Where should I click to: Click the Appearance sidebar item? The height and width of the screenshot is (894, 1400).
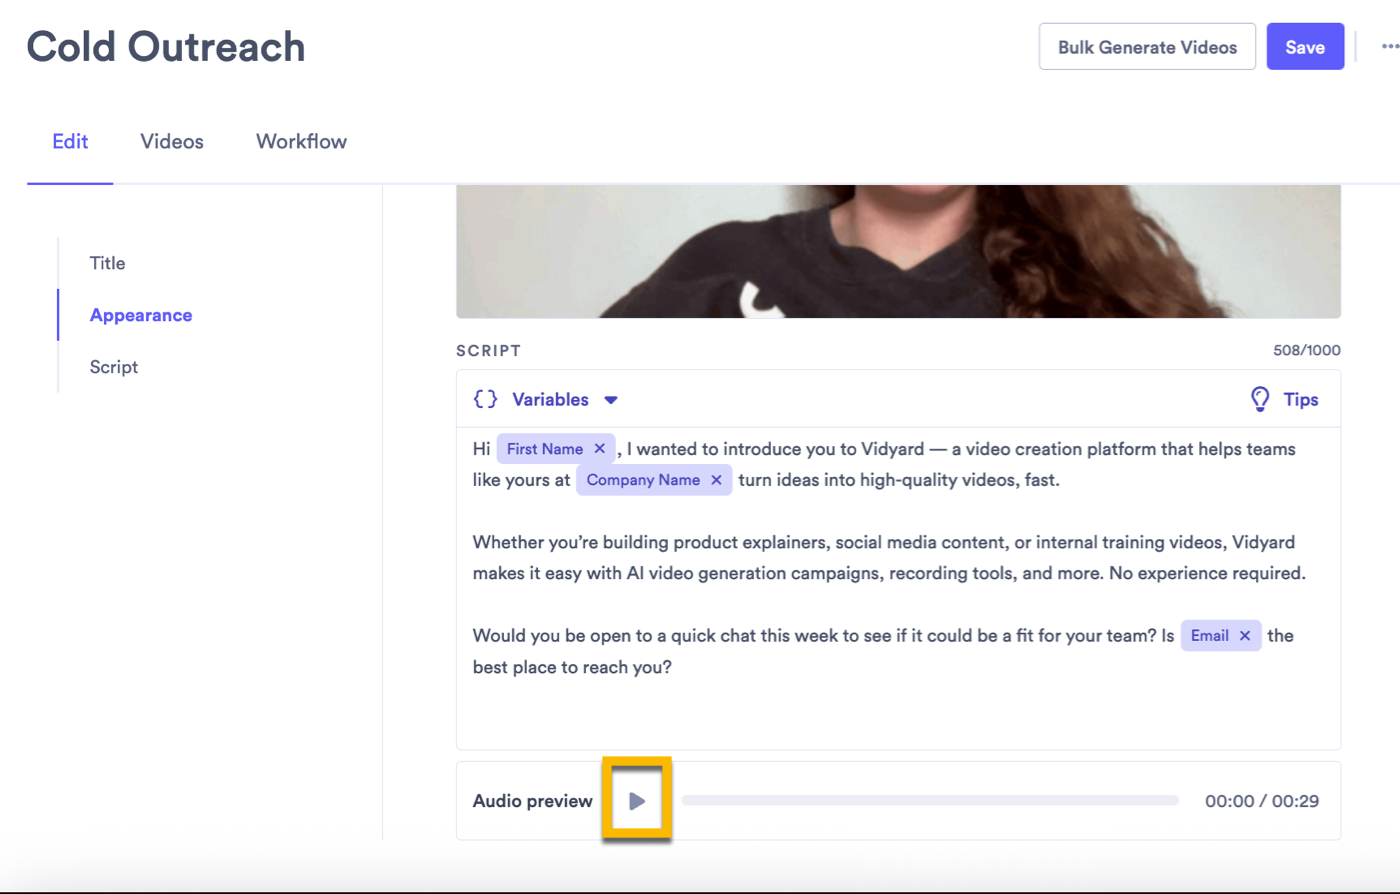pyautogui.click(x=140, y=315)
